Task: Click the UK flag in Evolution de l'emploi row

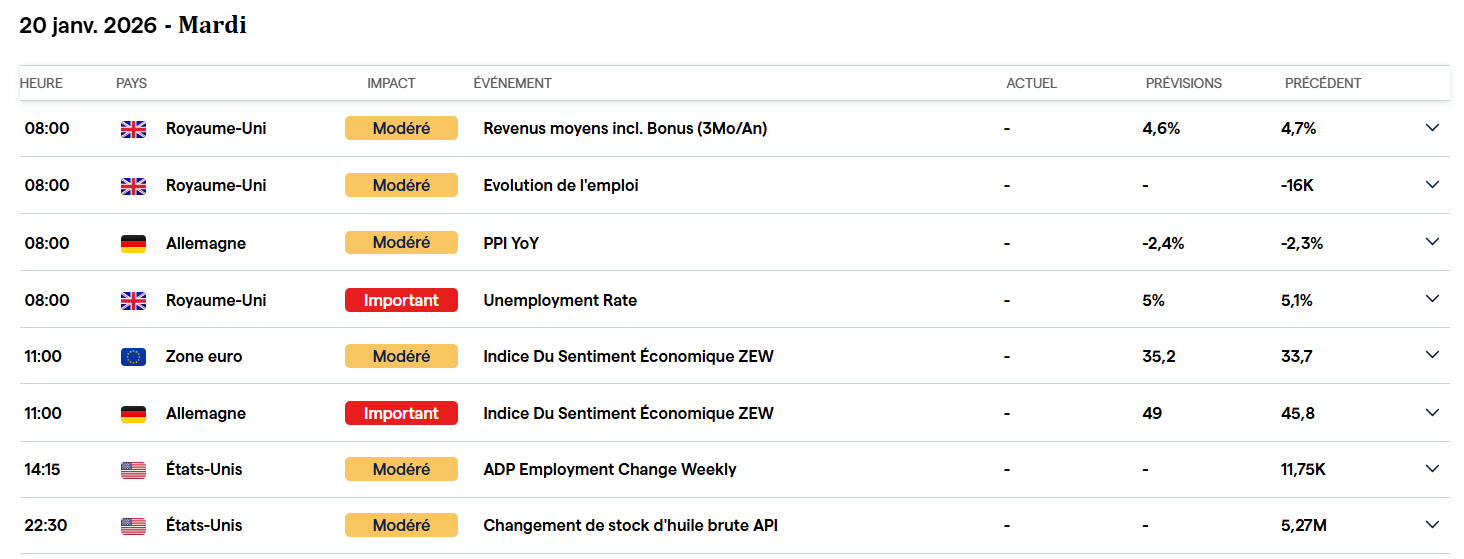Action: [x=133, y=186]
